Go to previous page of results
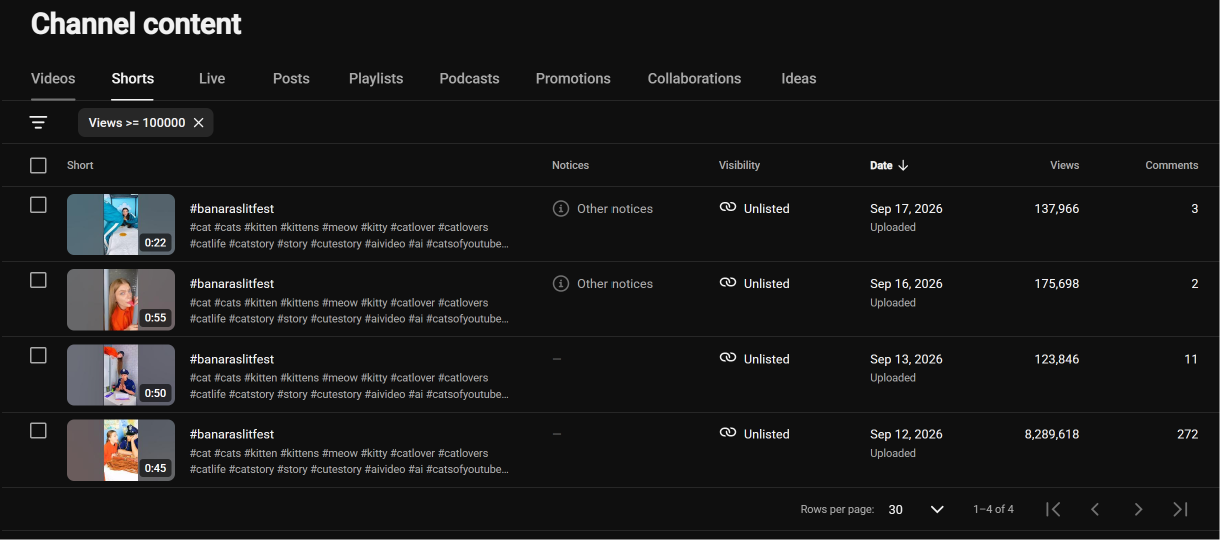 pyautogui.click(x=1095, y=509)
